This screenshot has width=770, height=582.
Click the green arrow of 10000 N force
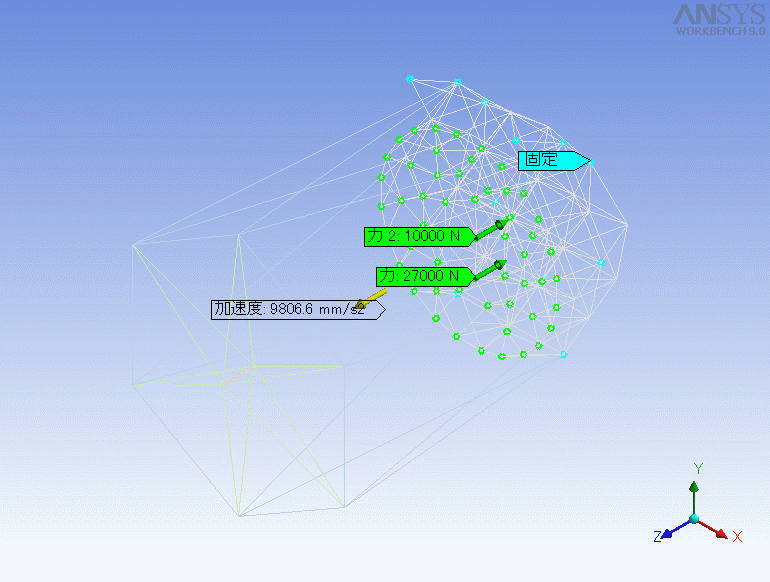click(491, 230)
